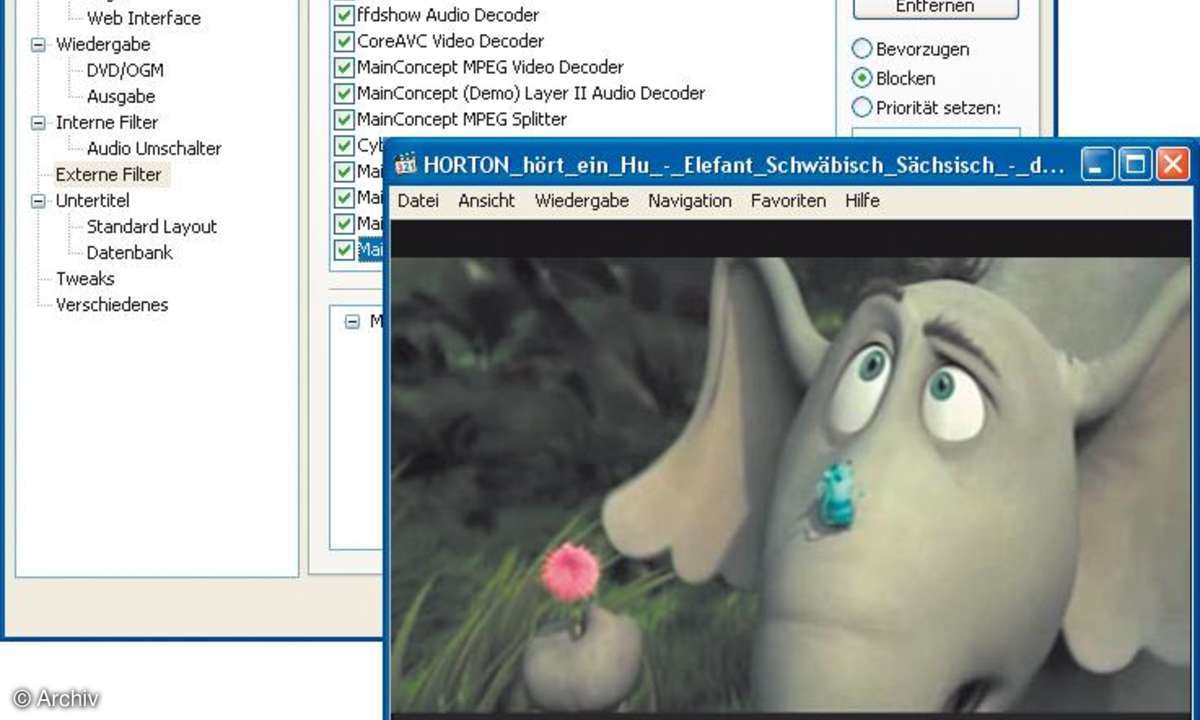The height and width of the screenshot is (720, 1200).
Task: Maximize the HORTON video player window
Action: point(1136,164)
